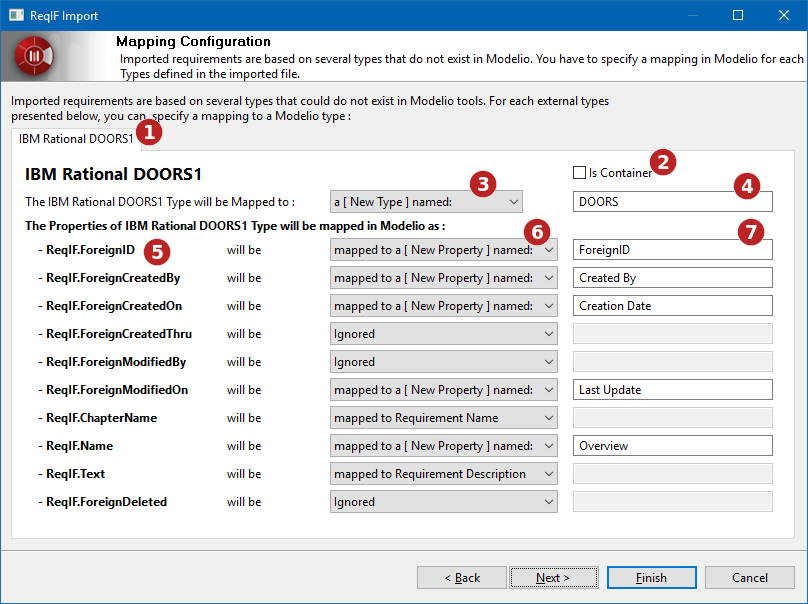Click the ReqIF Import window title icon

coord(16,15)
